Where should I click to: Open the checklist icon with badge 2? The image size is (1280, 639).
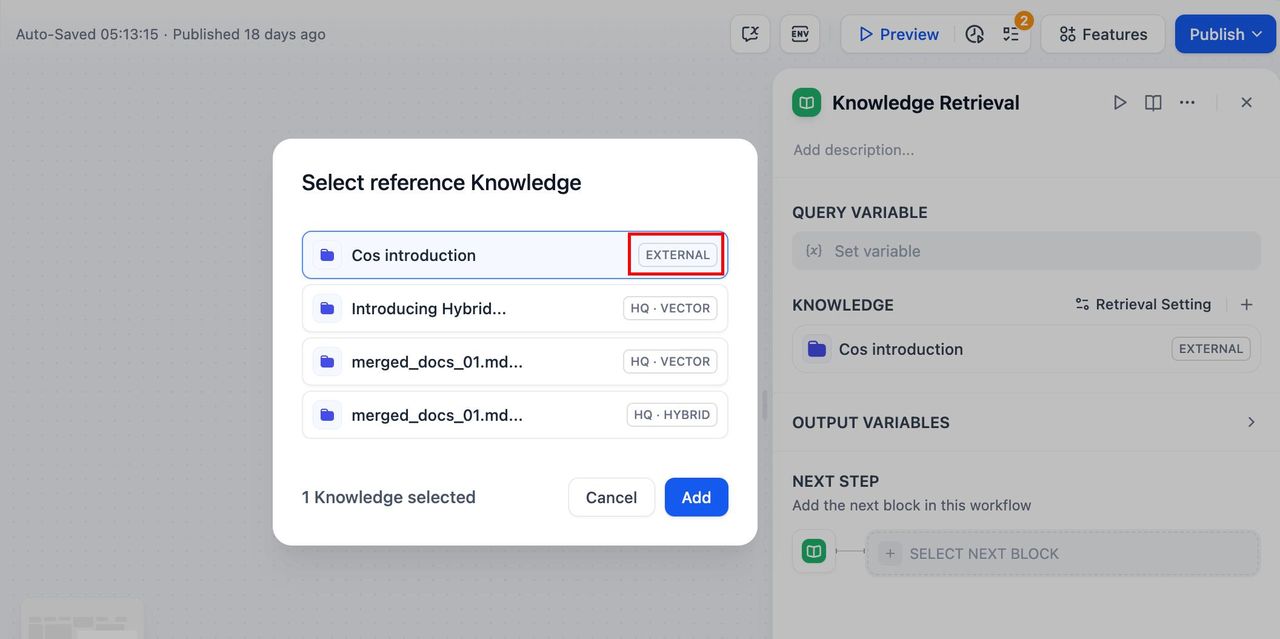tap(1011, 34)
